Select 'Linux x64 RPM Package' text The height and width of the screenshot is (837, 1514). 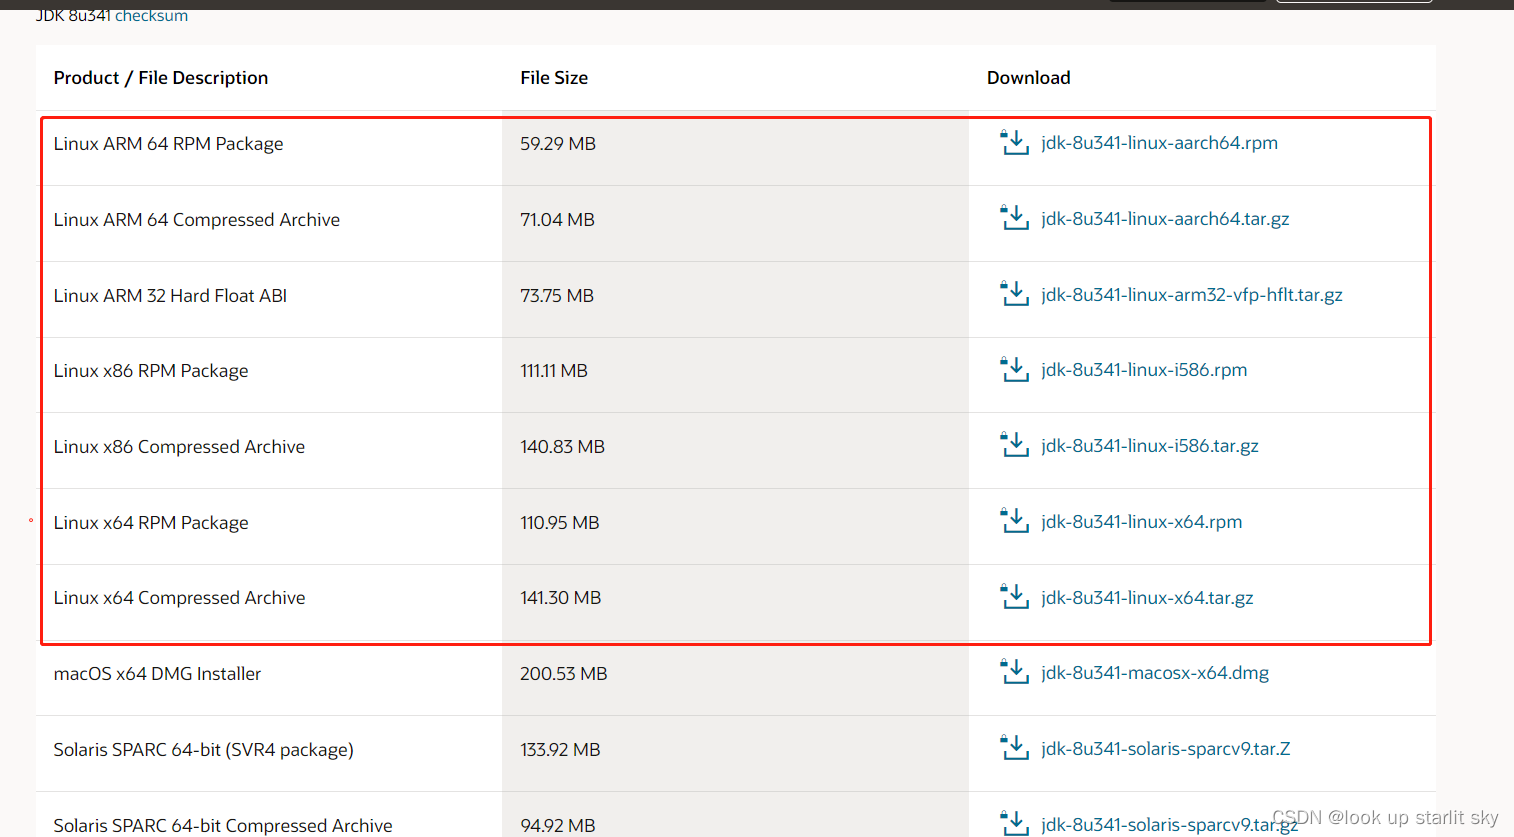point(151,523)
